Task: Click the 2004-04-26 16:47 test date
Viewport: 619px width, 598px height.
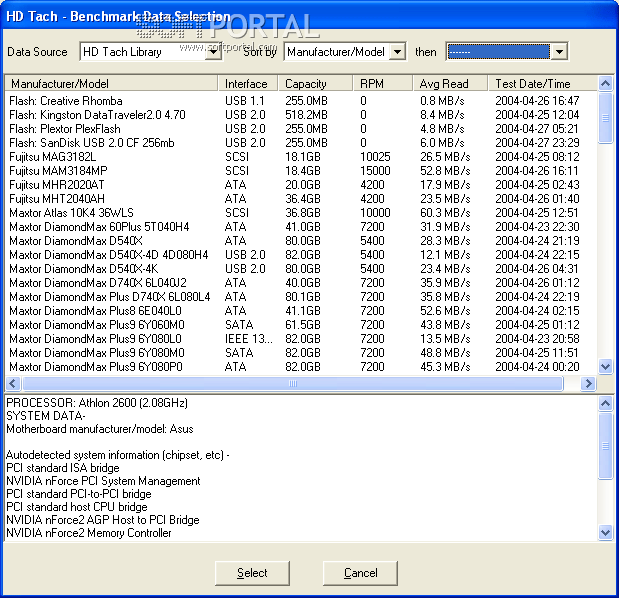Action: [x=537, y=101]
